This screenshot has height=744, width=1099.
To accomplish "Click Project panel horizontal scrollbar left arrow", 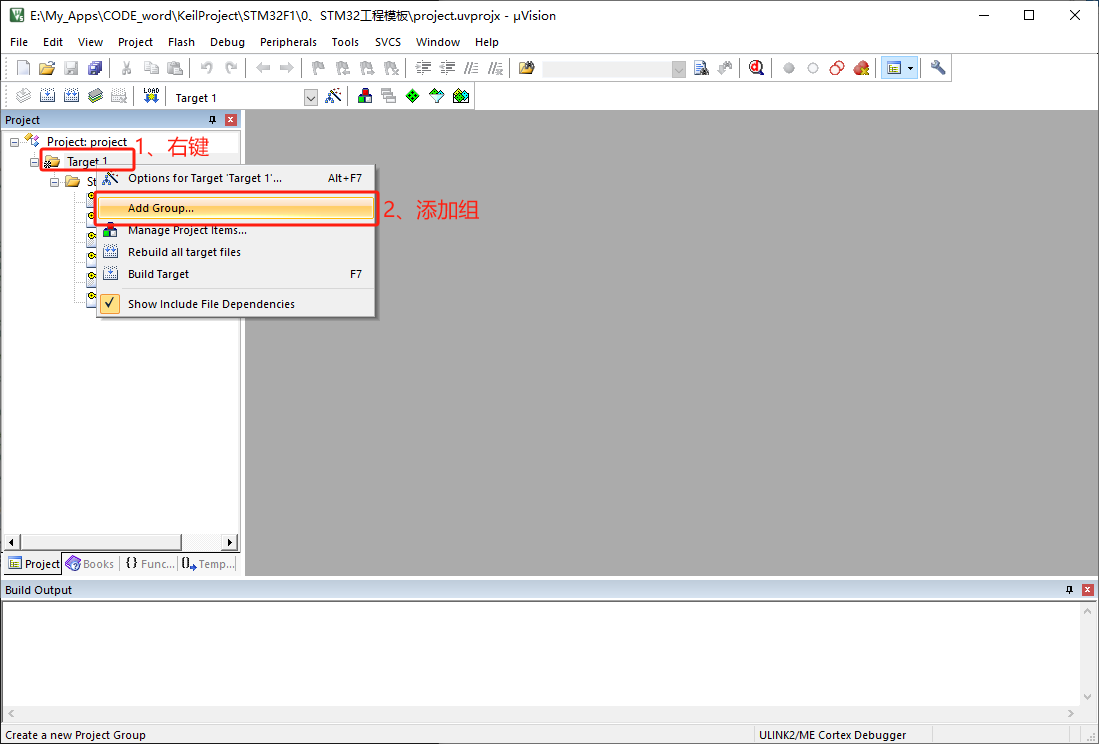I will point(11,542).
